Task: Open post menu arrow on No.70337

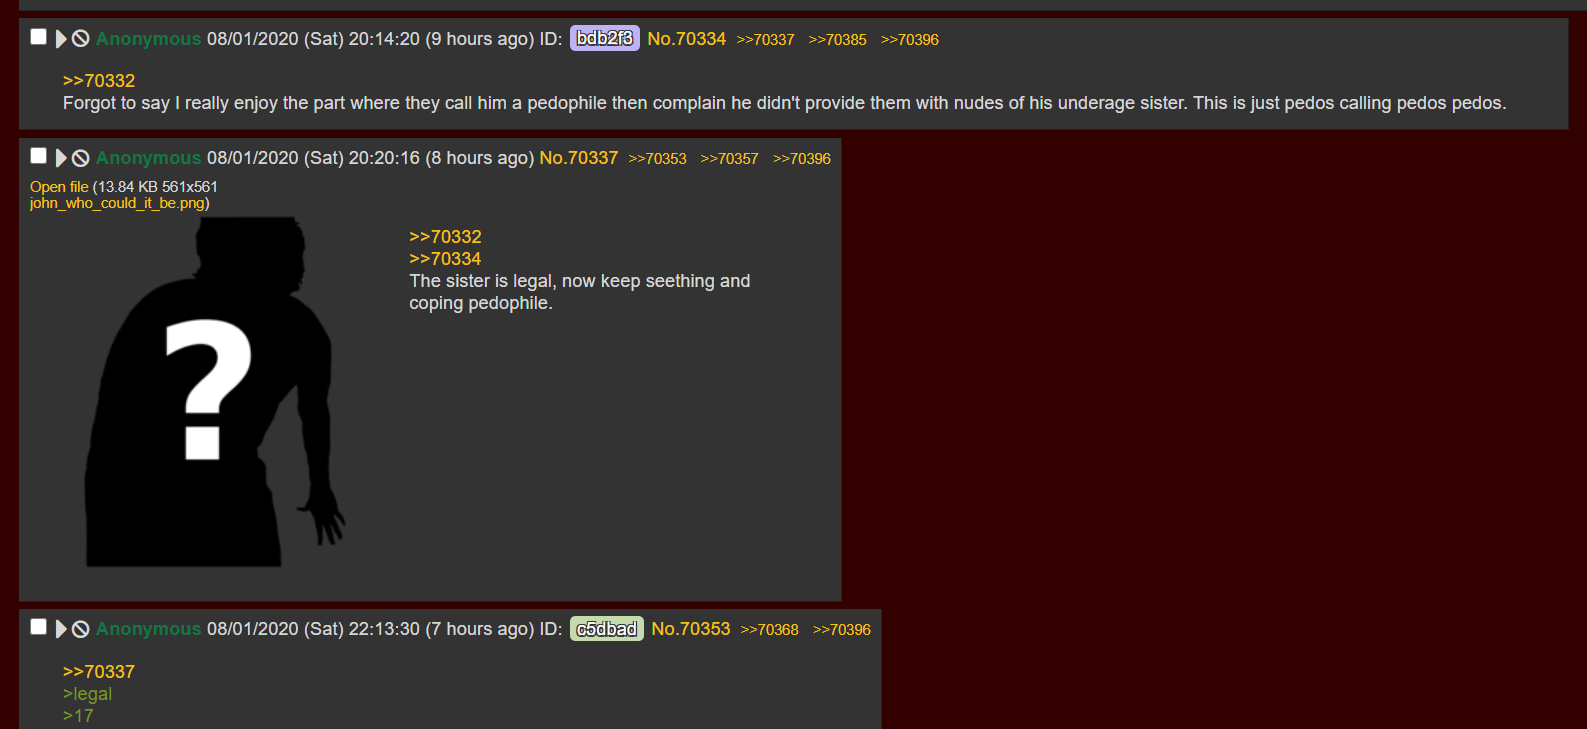Action: (61, 158)
